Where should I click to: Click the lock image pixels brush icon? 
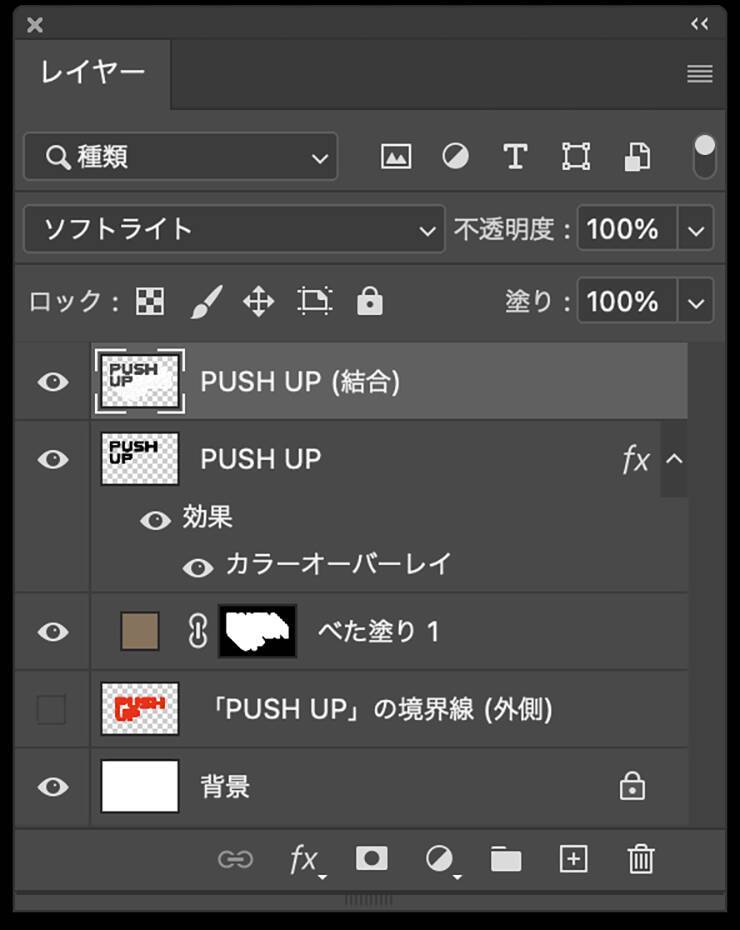point(205,301)
